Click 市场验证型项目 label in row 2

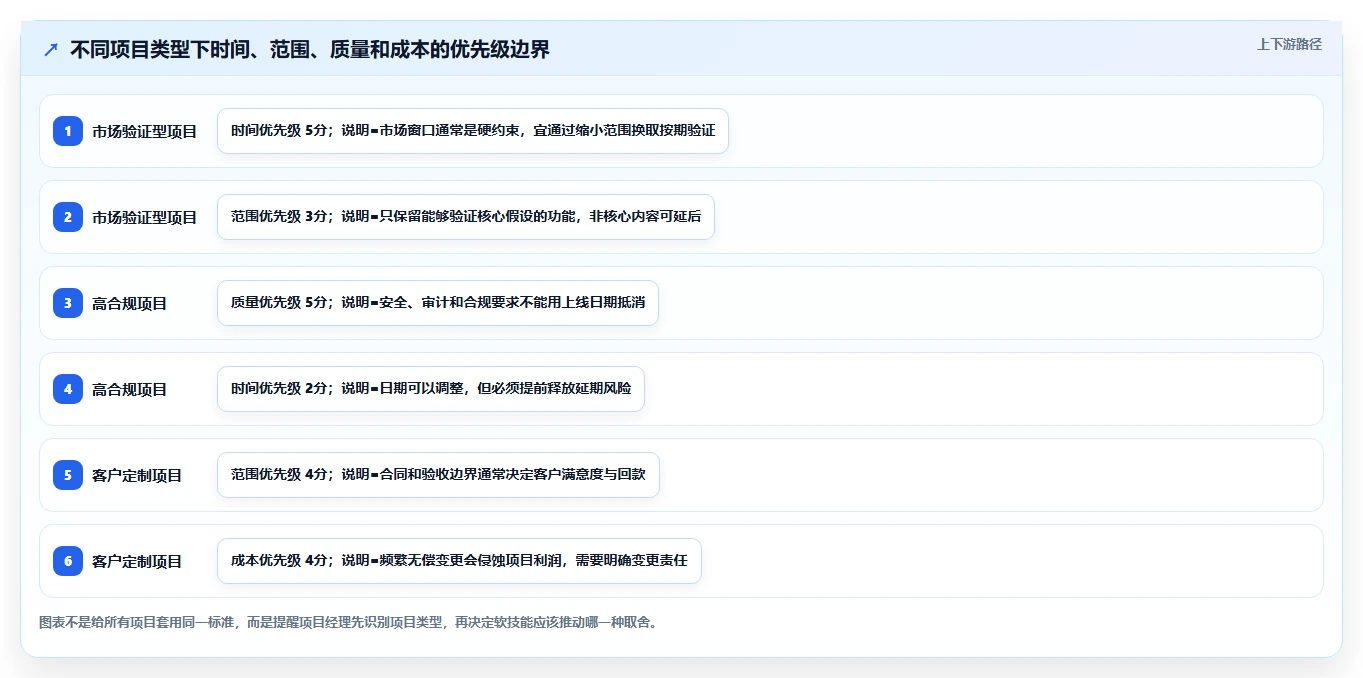point(145,217)
